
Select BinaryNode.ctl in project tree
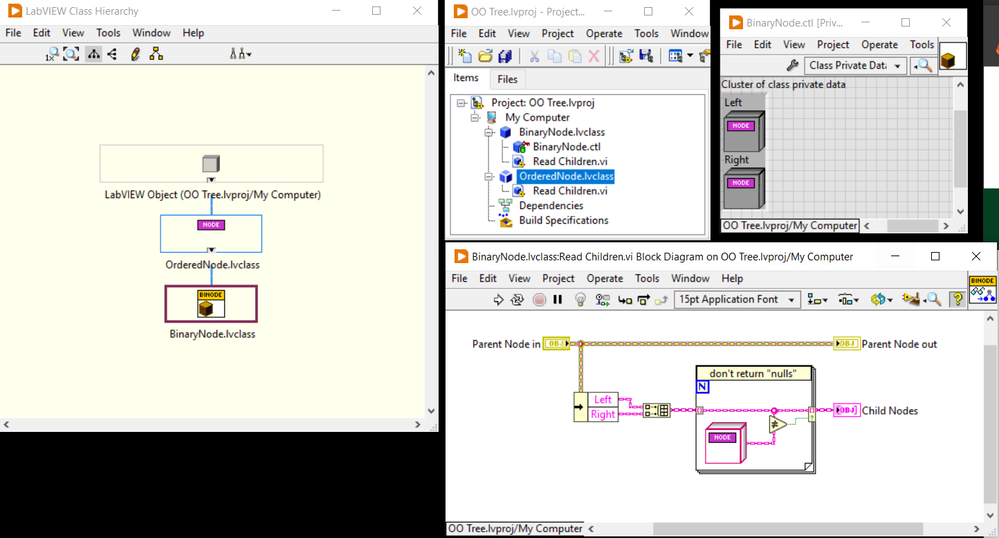pyautogui.click(x=566, y=147)
